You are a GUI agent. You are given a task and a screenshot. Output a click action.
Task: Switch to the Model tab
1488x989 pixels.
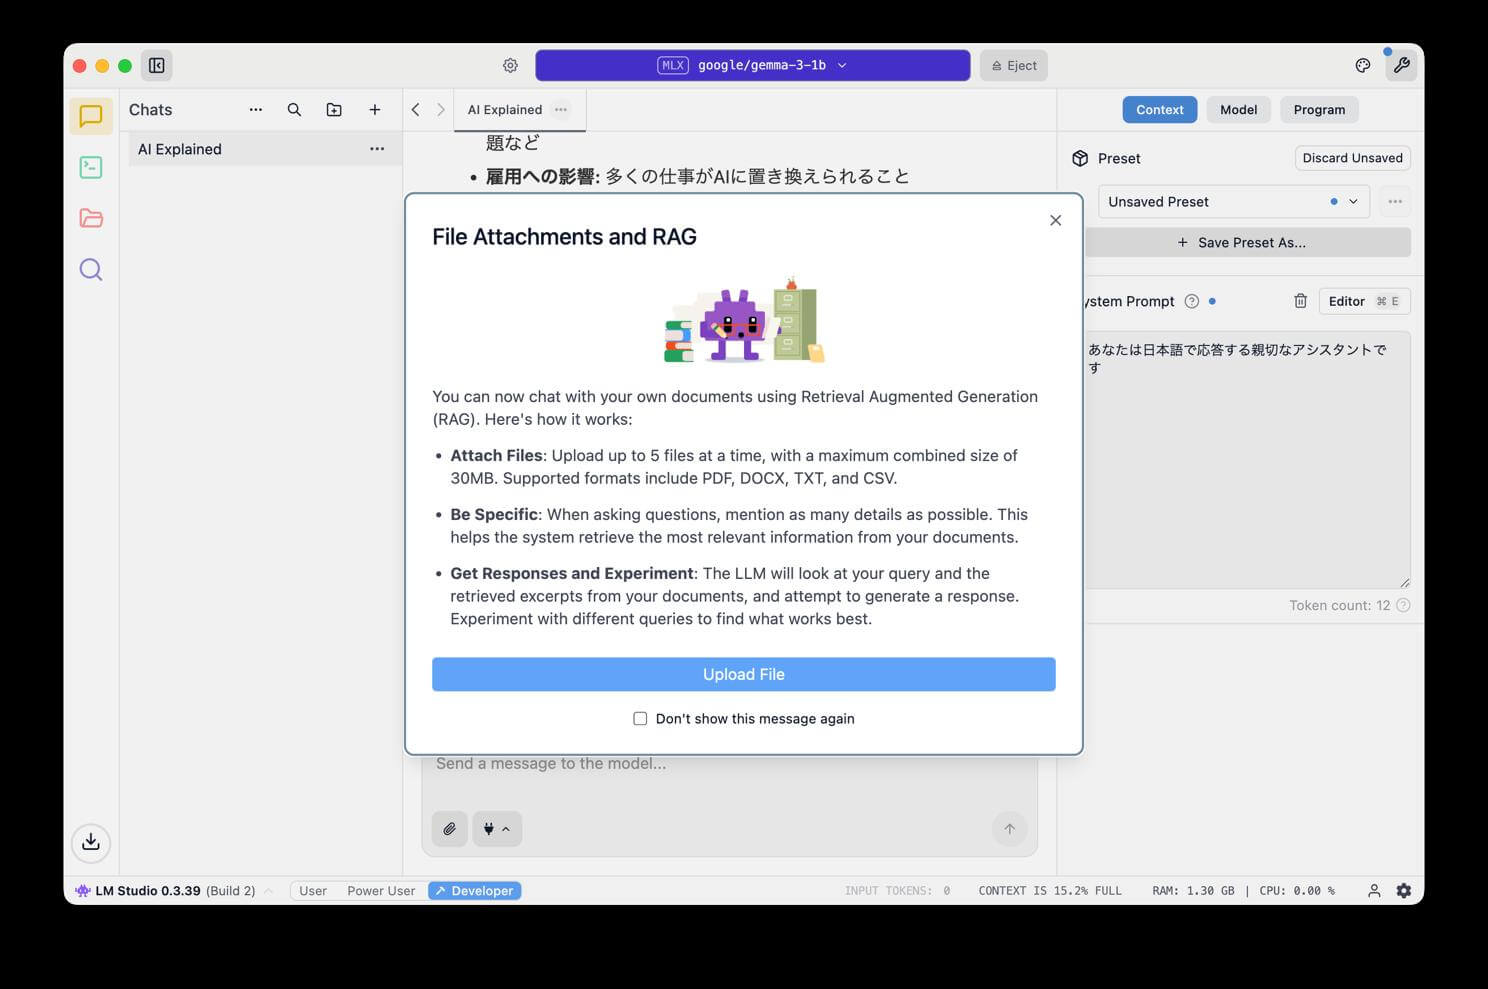[x=1238, y=110]
